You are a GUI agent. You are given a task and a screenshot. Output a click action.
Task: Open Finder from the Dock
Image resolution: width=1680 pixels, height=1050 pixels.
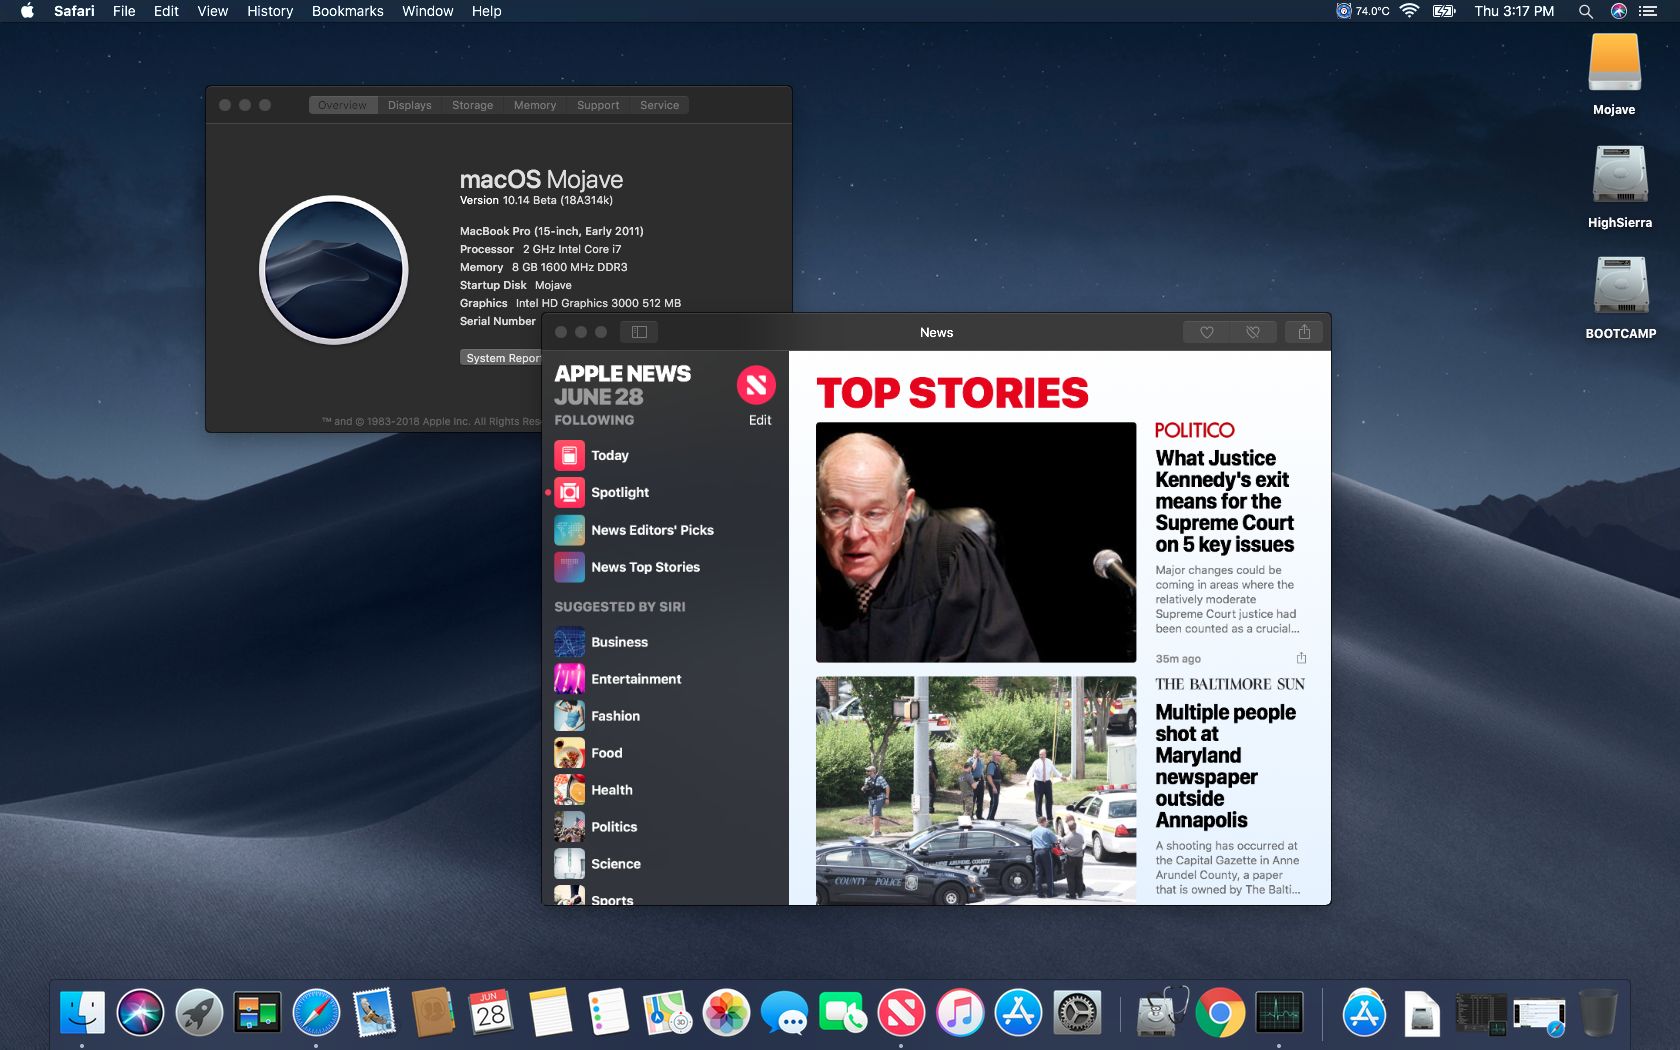[82, 1013]
